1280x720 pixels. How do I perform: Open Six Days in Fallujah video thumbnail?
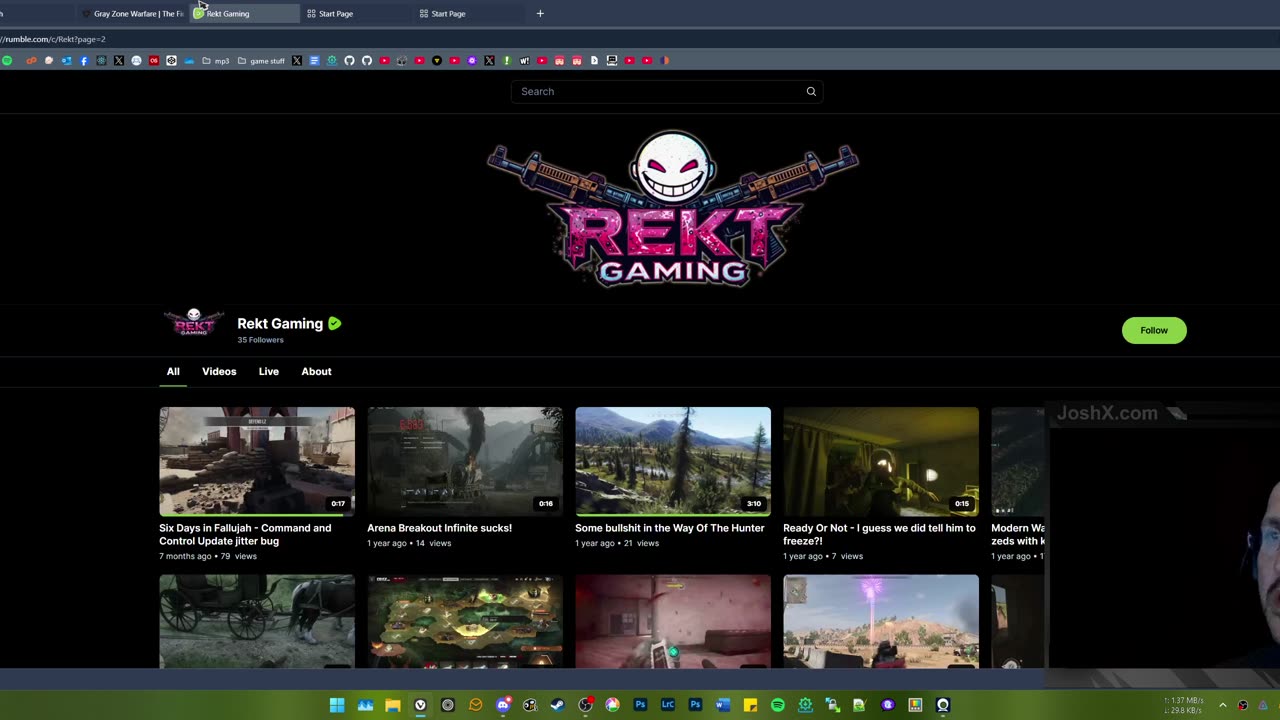pos(257,461)
